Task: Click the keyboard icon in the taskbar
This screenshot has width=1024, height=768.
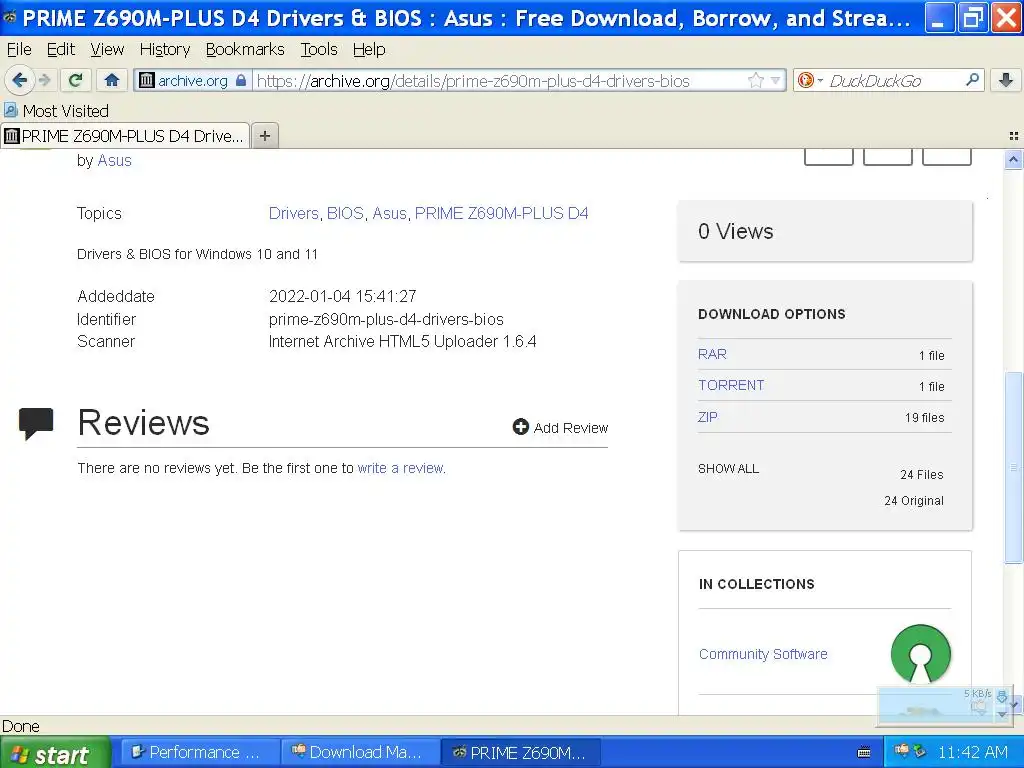Action: coord(864,752)
